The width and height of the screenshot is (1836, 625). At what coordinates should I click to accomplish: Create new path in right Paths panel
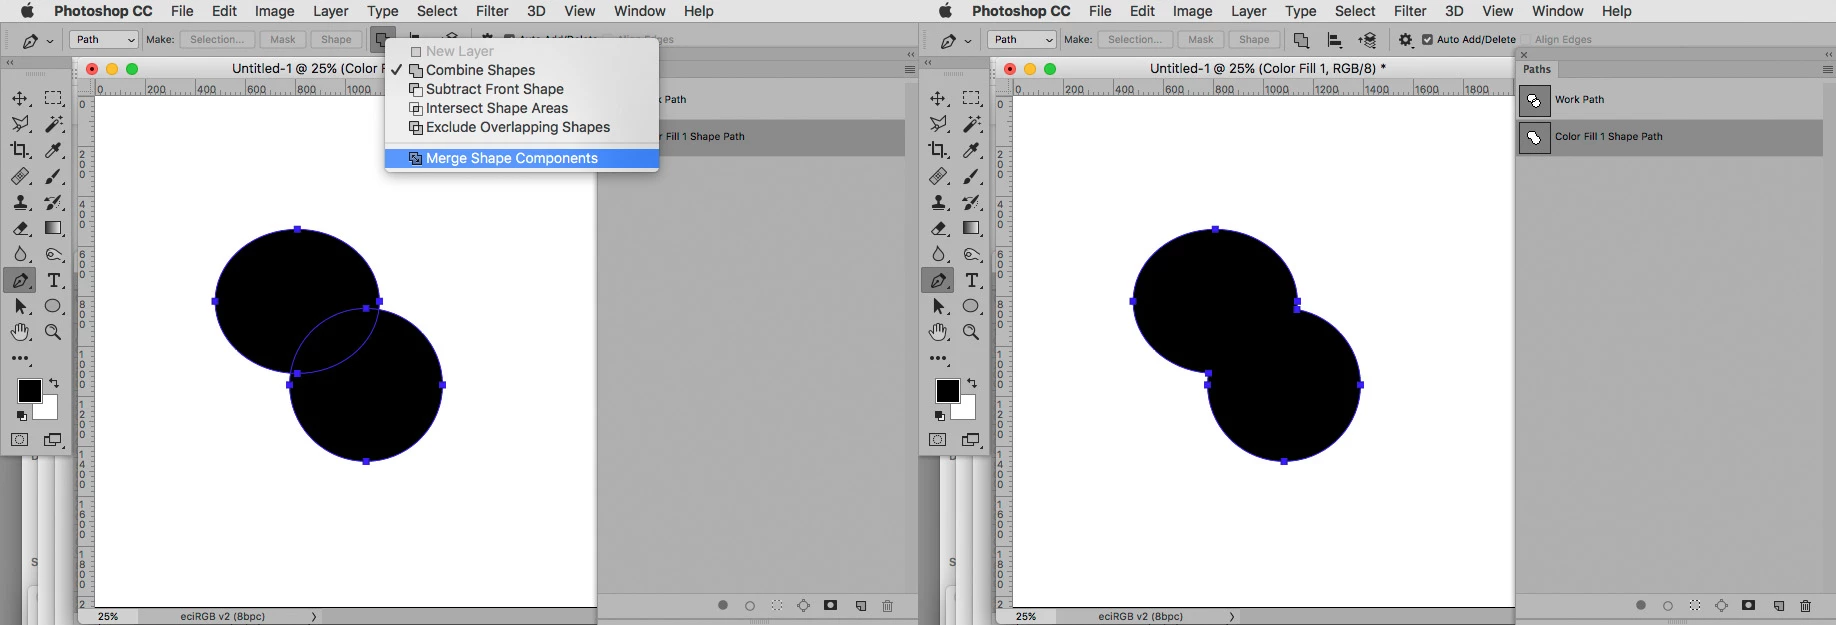pos(1779,605)
